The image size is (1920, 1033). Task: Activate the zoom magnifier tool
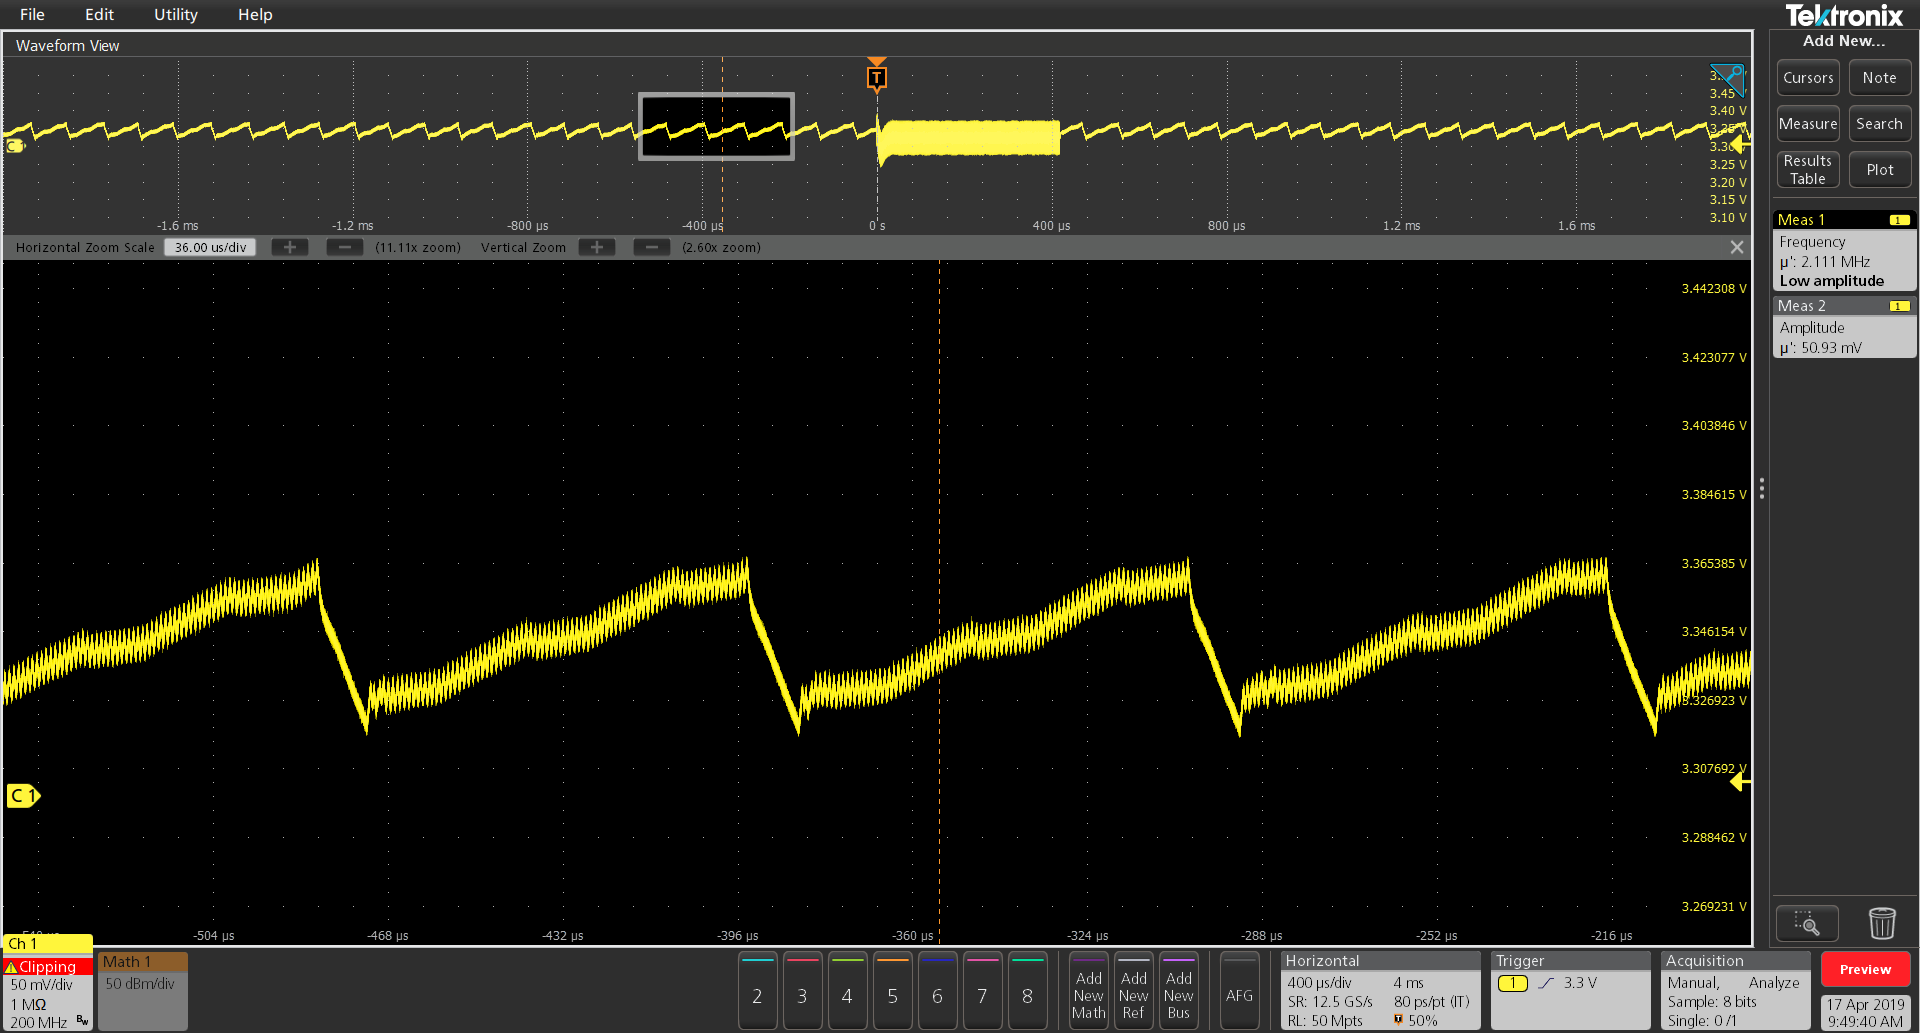click(1806, 923)
